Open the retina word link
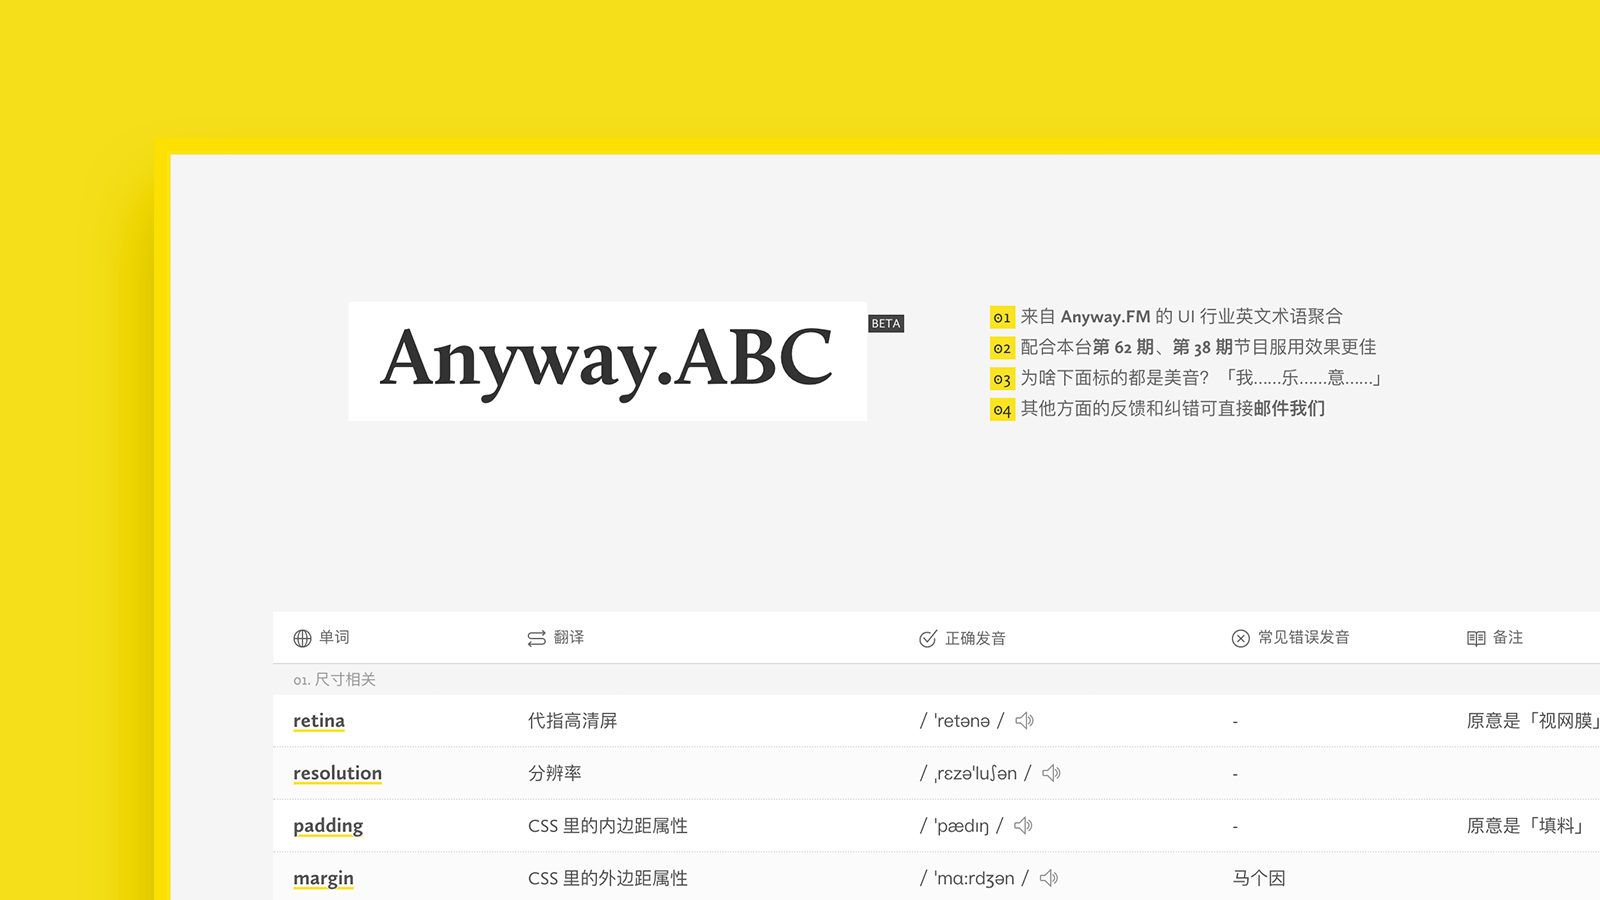This screenshot has height=900, width=1600. (319, 721)
